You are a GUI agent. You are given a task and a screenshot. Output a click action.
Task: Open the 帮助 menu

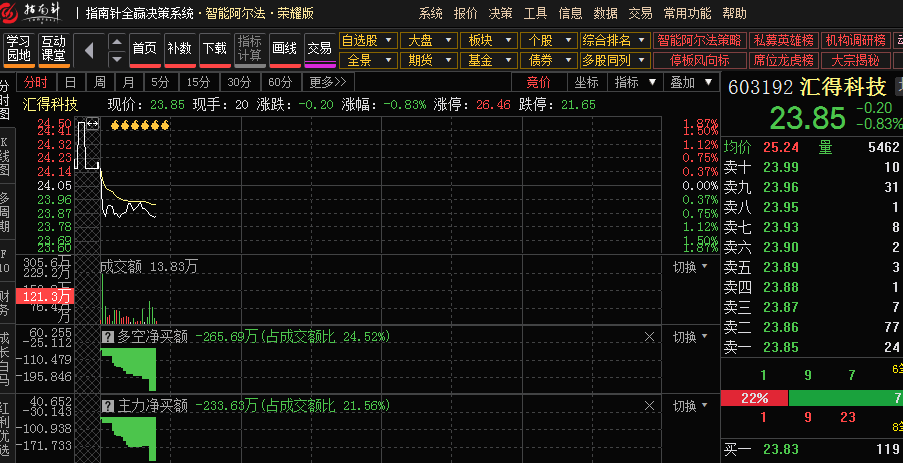734,13
